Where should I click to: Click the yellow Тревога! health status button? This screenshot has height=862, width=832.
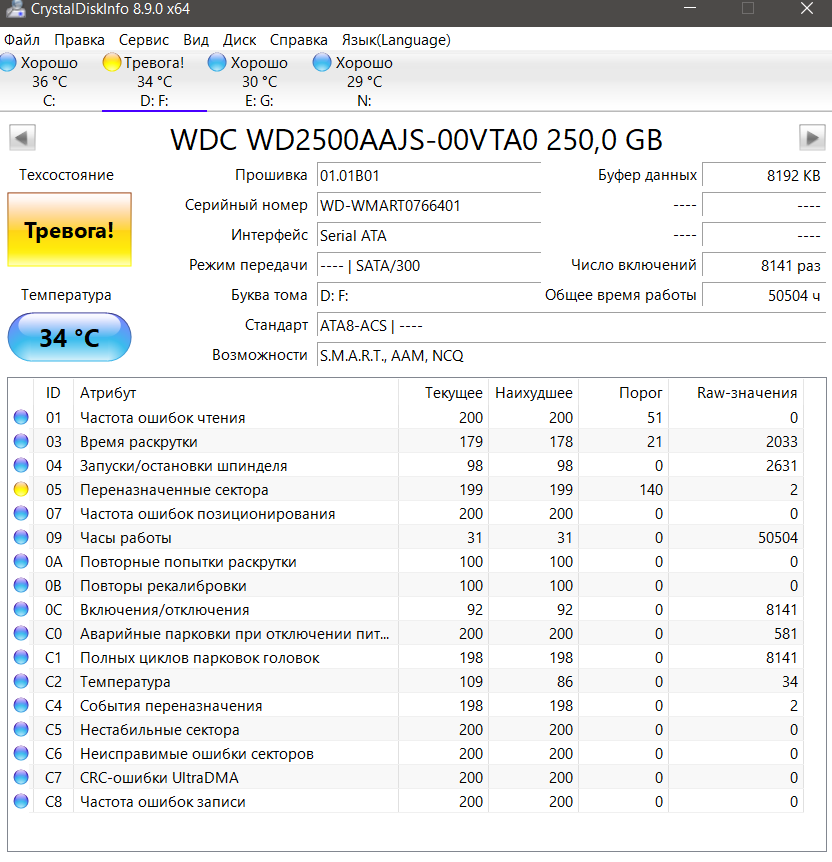point(69,230)
